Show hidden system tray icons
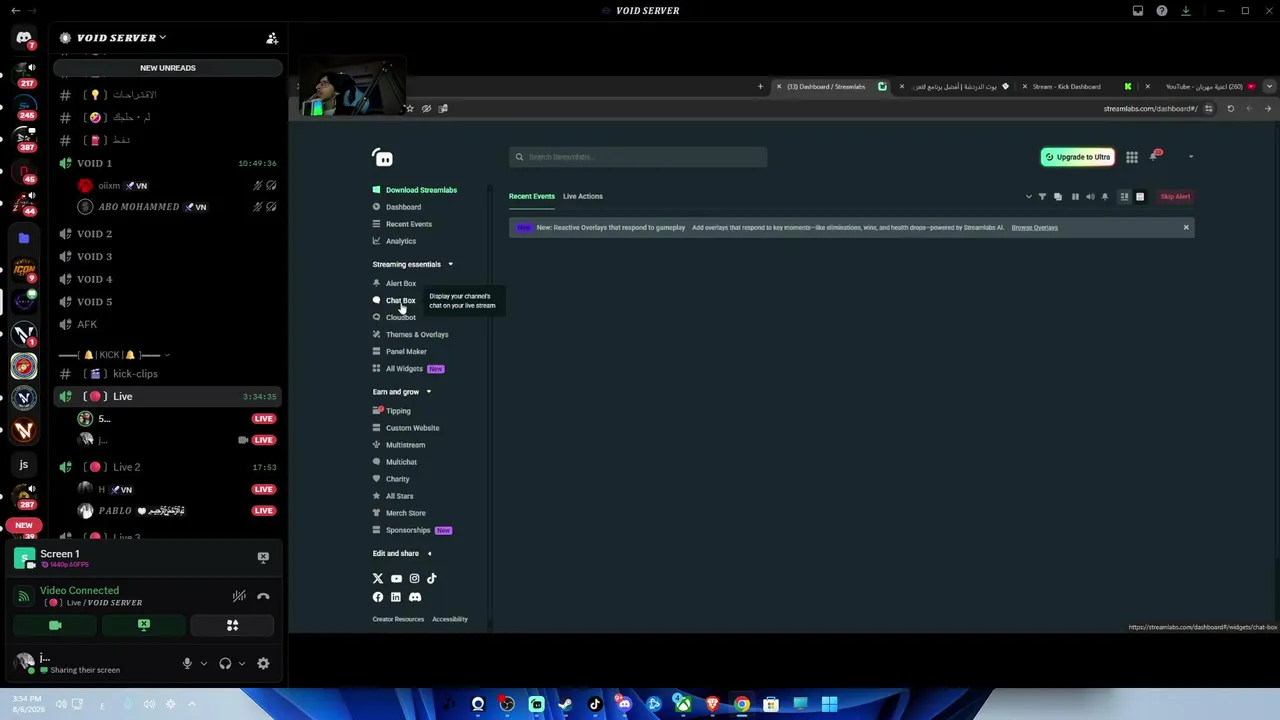 (192, 704)
